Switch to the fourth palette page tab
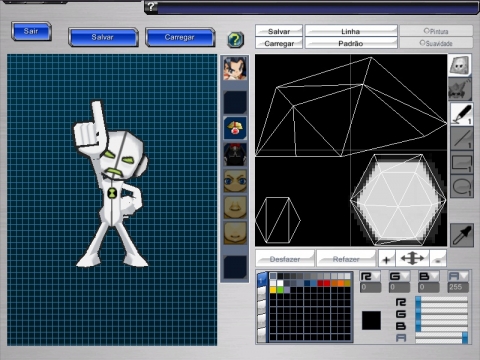 coord(262,321)
